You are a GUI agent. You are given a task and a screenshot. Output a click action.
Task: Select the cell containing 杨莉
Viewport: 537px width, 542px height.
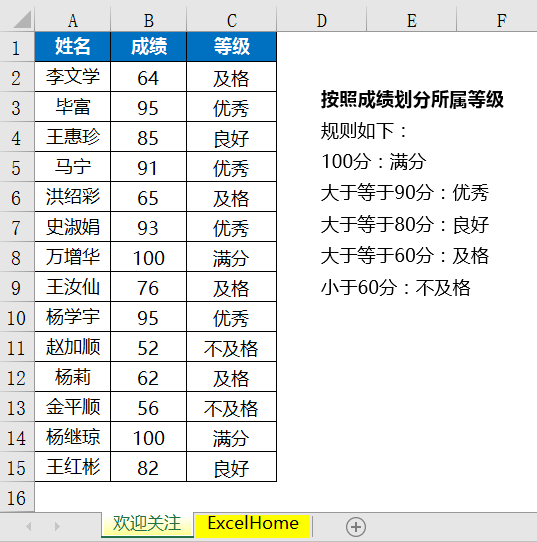[x=73, y=377]
